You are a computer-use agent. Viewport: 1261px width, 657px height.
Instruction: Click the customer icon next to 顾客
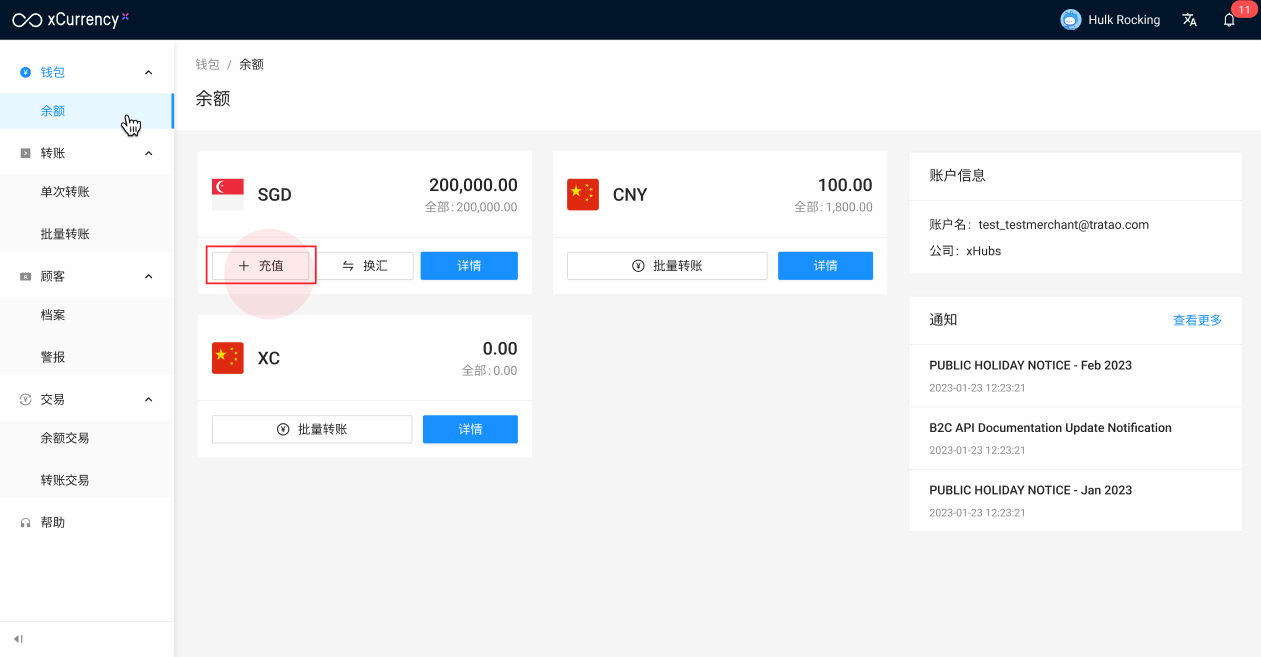click(x=25, y=276)
